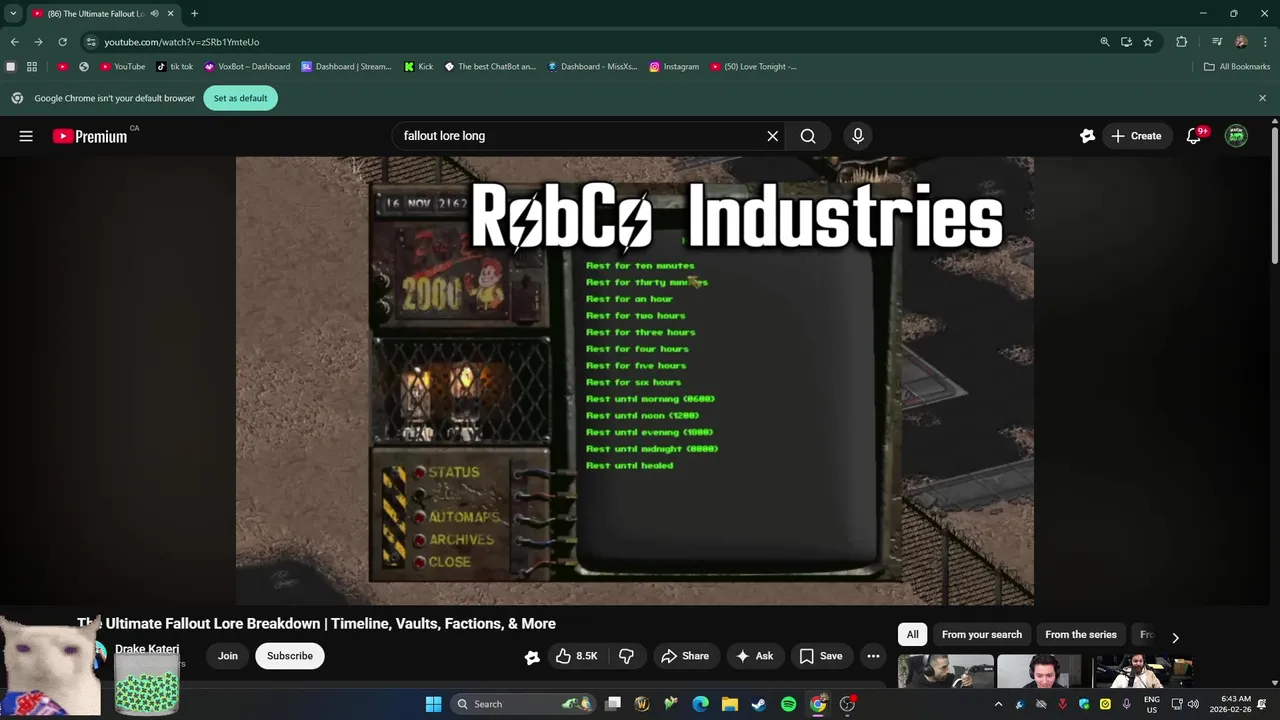Save the video to a playlist
Image resolution: width=1280 pixels, height=720 pixels.
tap(821, 656)
